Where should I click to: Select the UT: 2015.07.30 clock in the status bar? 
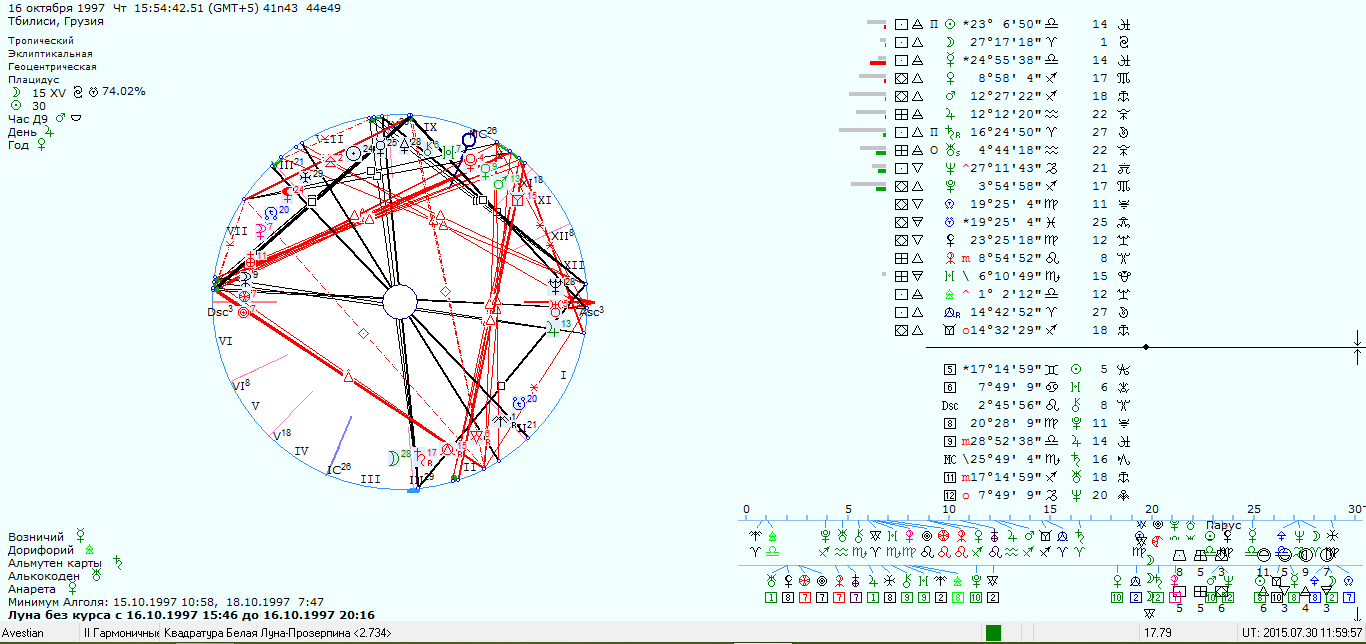pyautogui.click(x=1302, y=633)
